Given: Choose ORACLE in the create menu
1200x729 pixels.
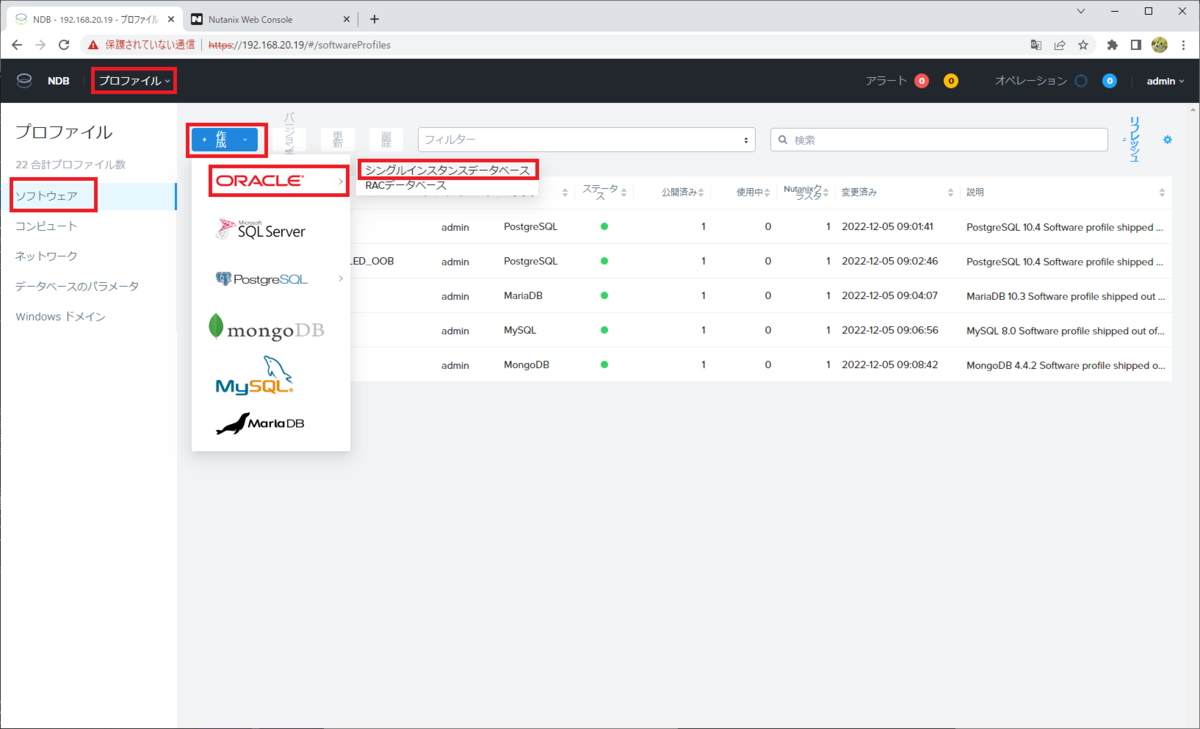Looking at the screenshot, I should point(260,181).
